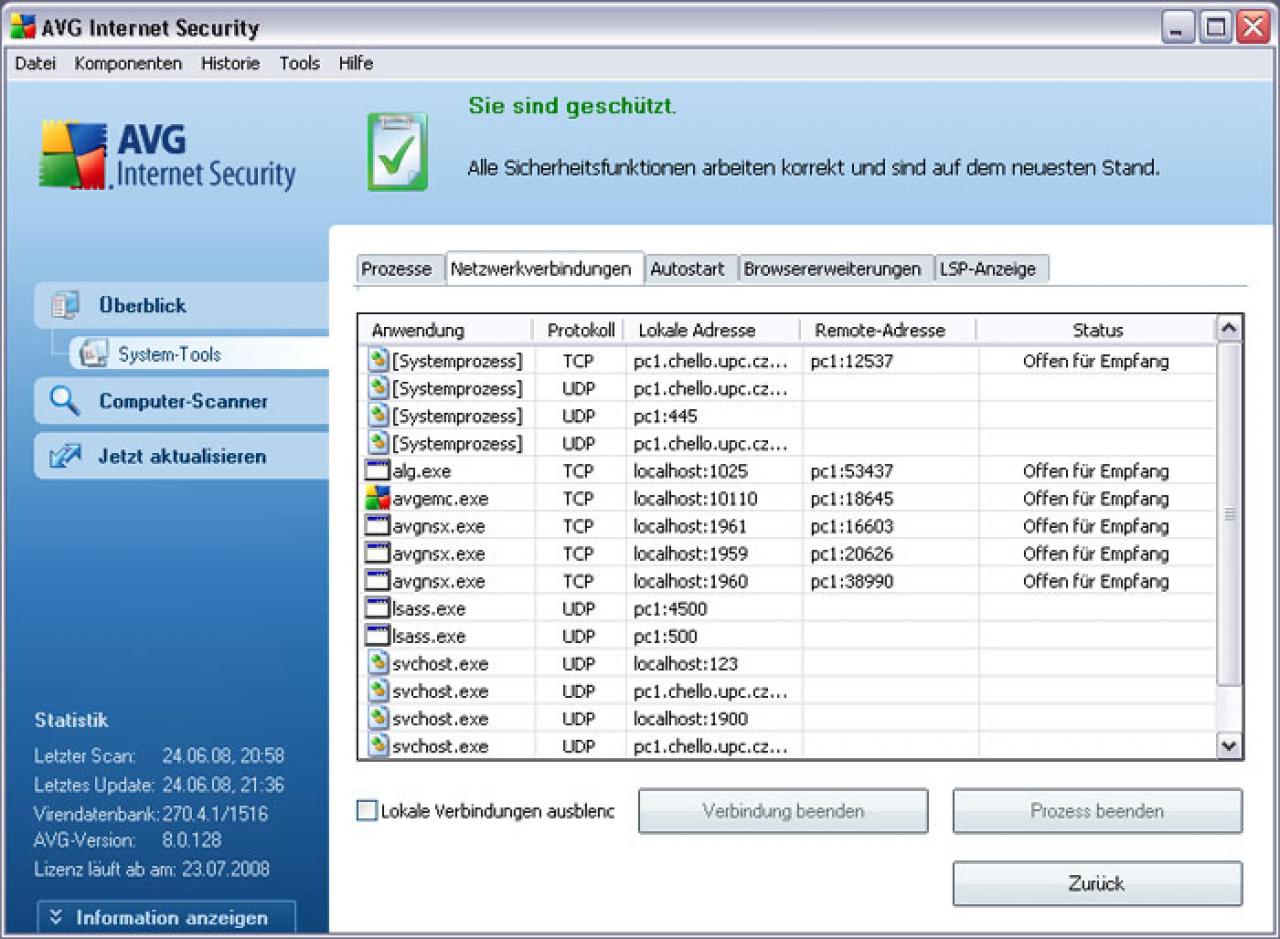Image resolution: width=1280 pixels, height=939 pixels.
Task: Select remote address pc1:38990 cell
Action: (888, 581)
